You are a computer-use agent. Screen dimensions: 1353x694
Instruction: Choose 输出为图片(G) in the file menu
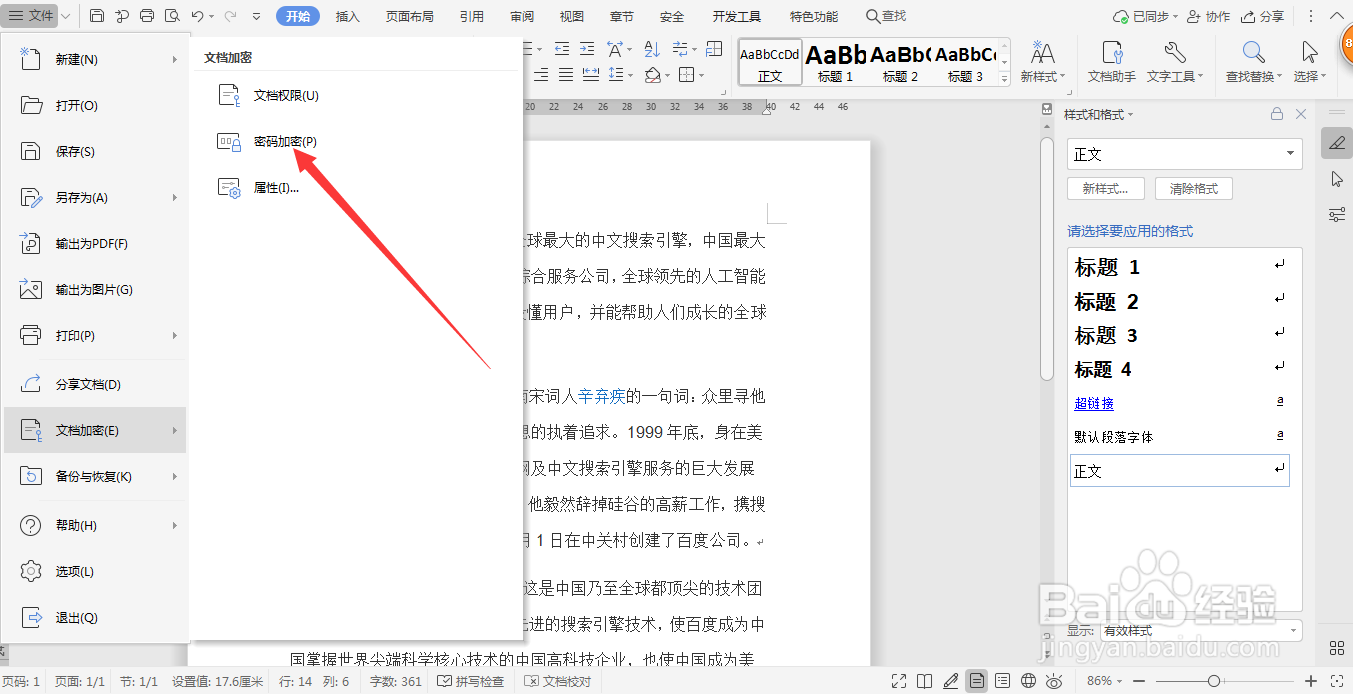coord(96,289)
